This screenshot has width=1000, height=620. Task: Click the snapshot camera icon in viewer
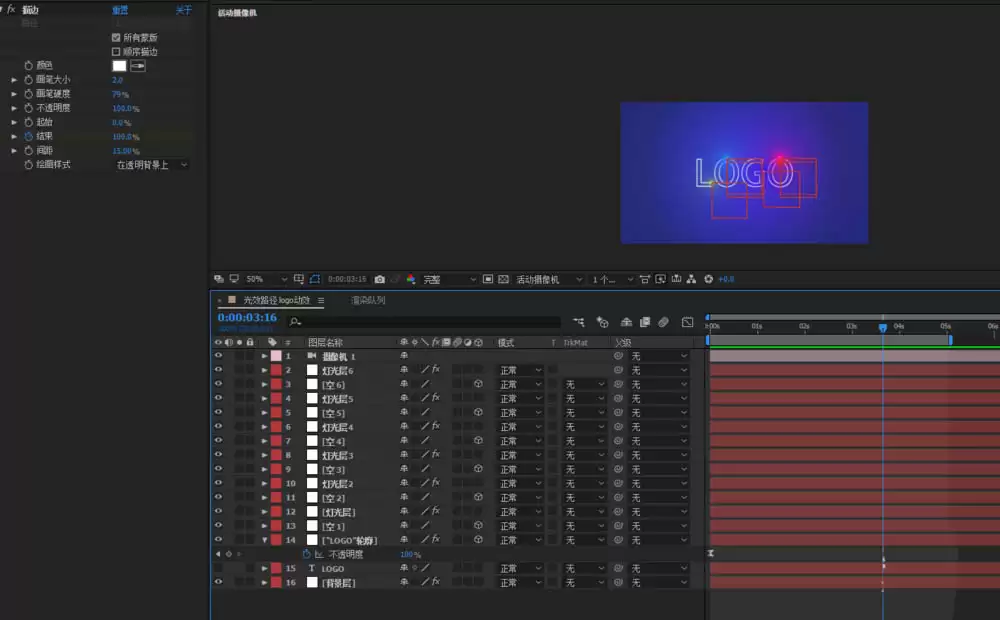click(x=379, y=279)
